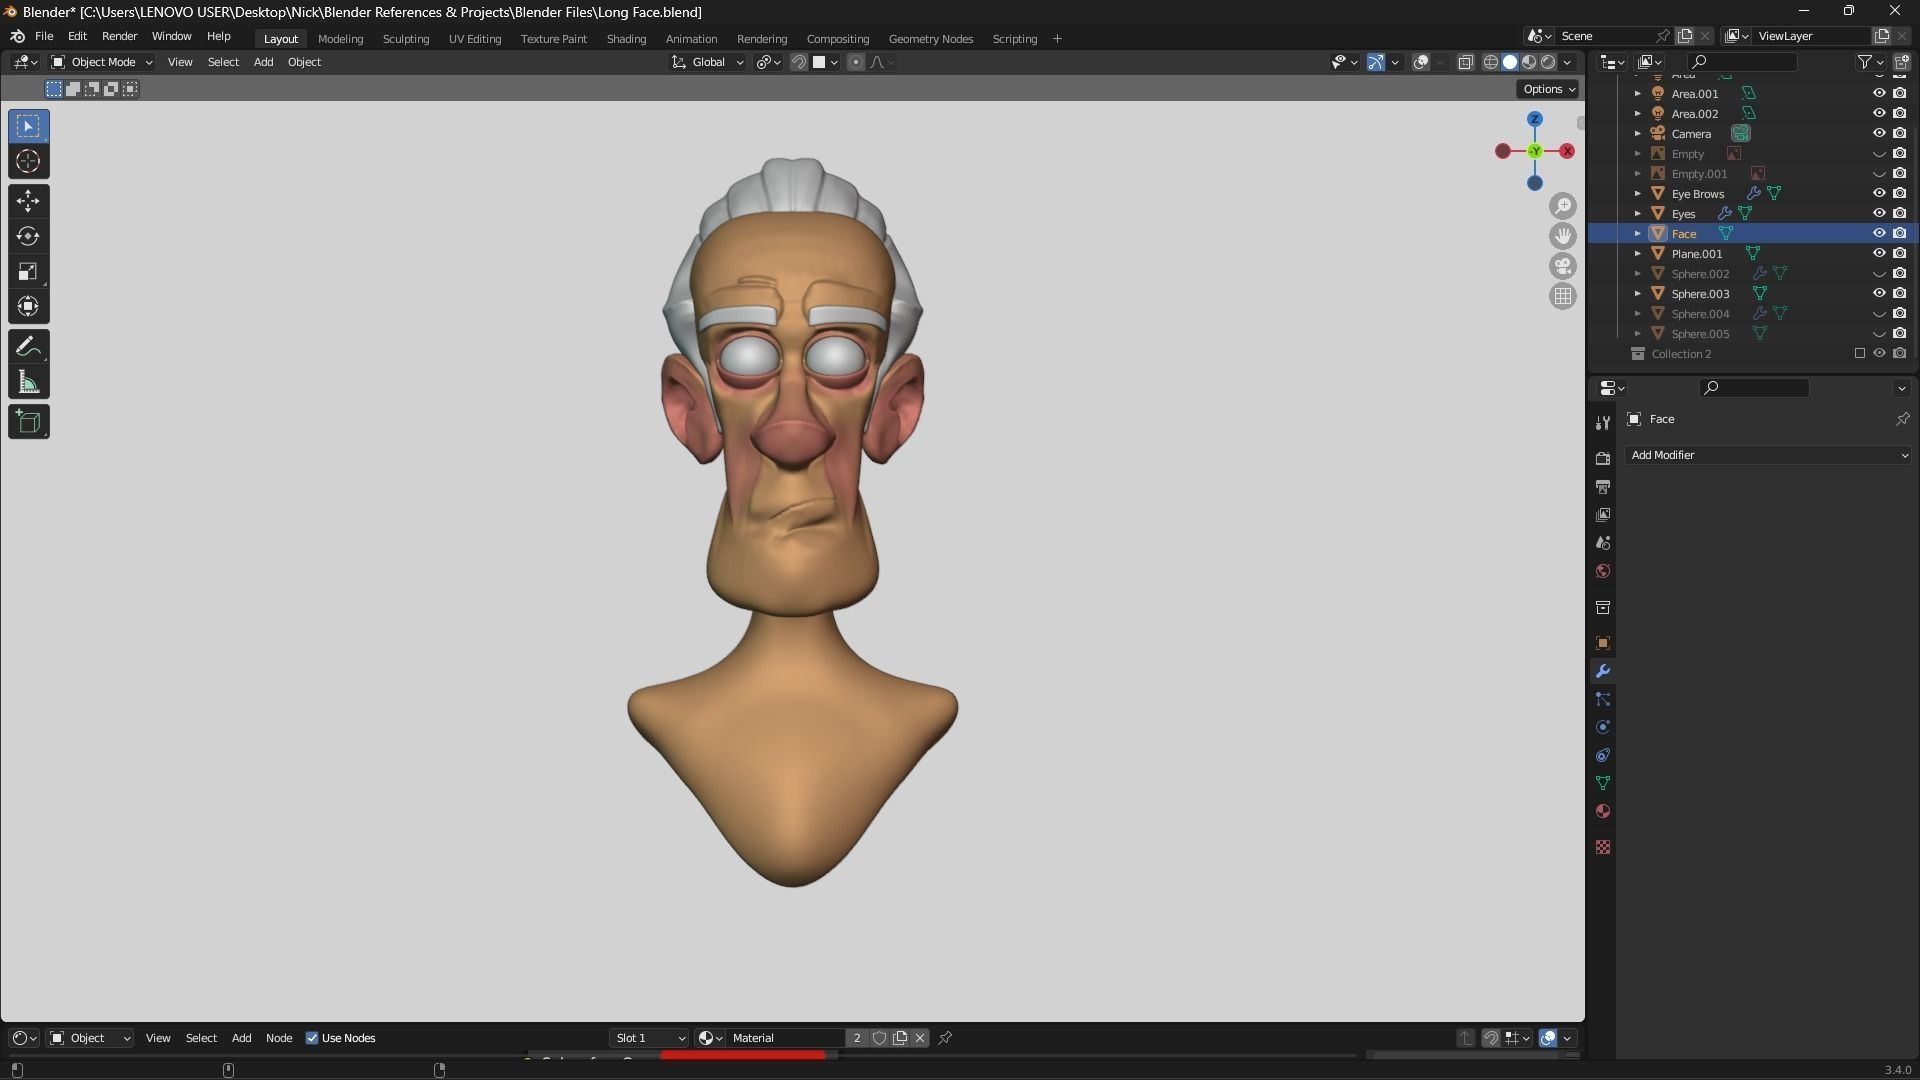Click the Options button in viewport

(x=1548, y=89)
